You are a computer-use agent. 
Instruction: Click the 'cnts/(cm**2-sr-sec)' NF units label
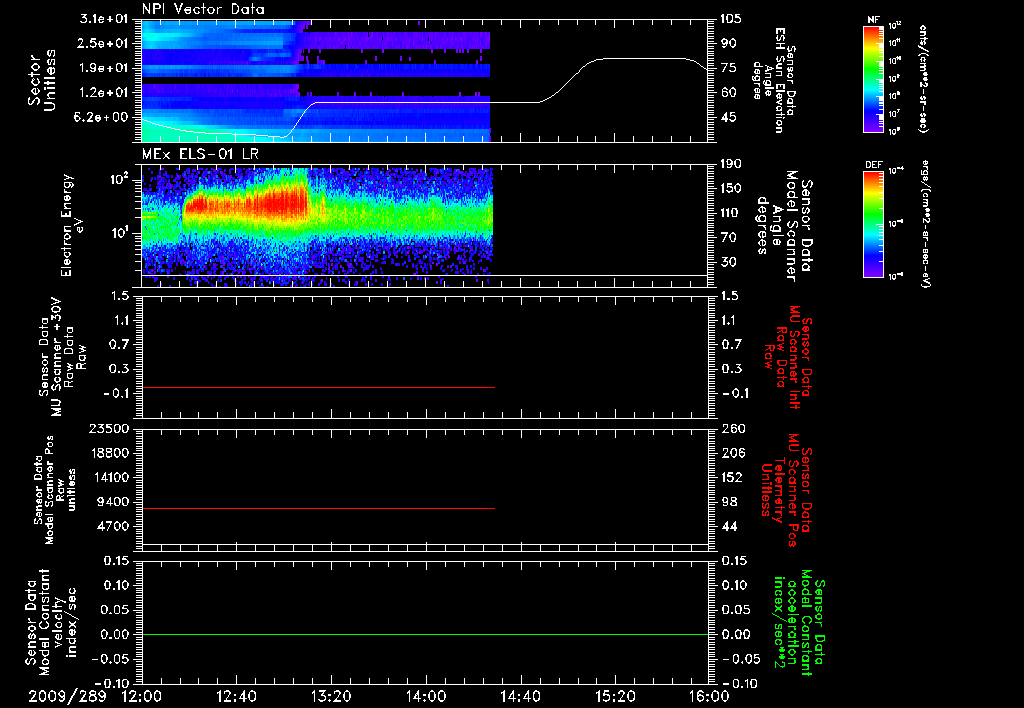(x=923, y=79)
